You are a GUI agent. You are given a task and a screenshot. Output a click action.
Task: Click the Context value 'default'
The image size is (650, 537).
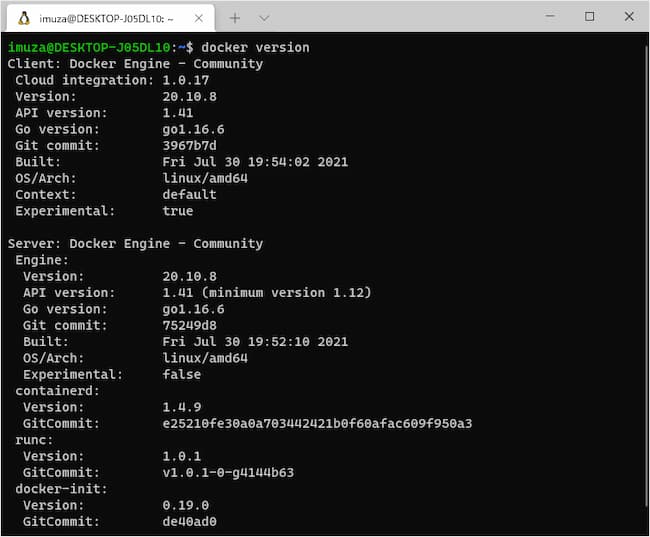point(189,194)
